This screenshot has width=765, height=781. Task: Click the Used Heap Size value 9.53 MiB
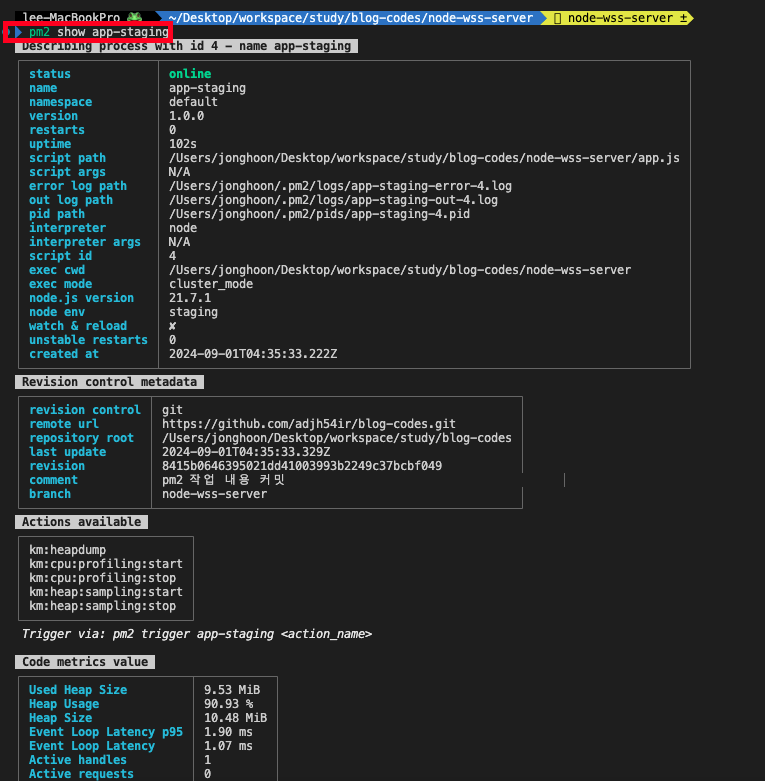(232, 690)
